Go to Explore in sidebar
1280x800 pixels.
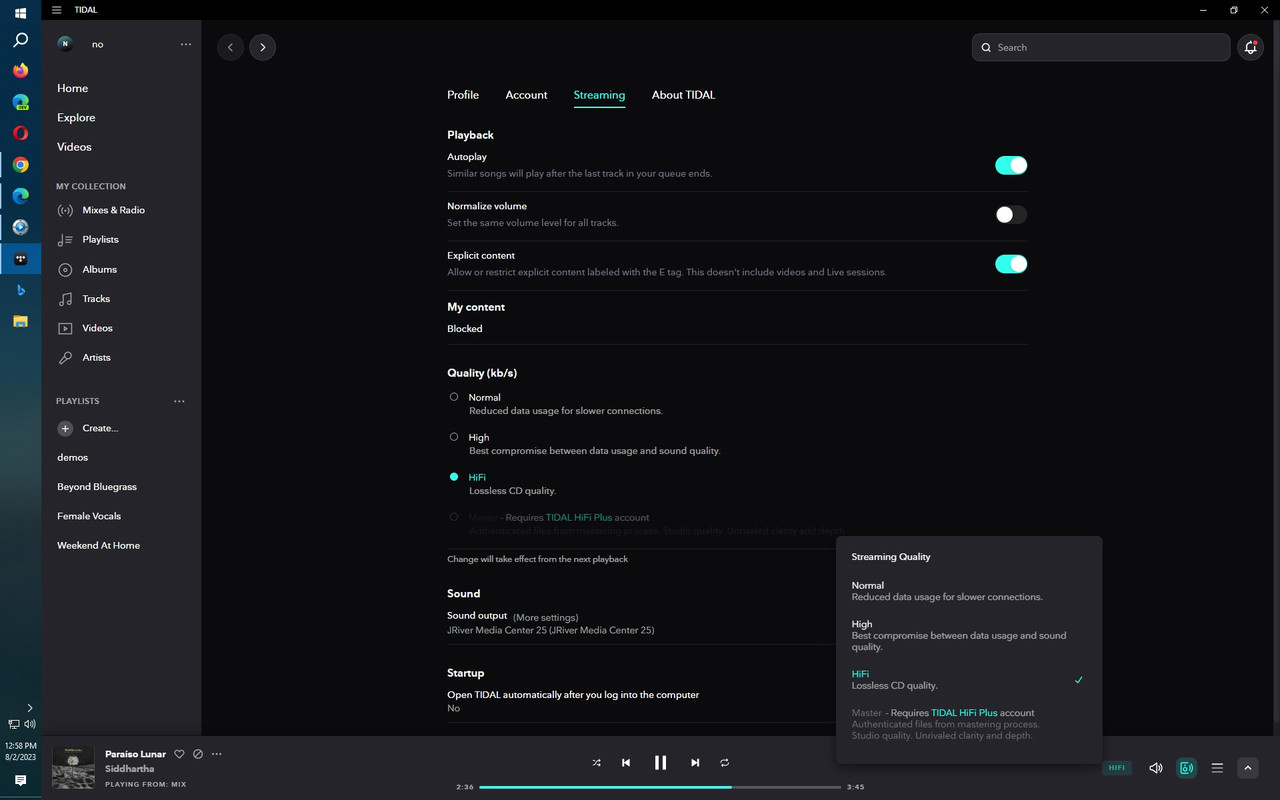point(76,117)
